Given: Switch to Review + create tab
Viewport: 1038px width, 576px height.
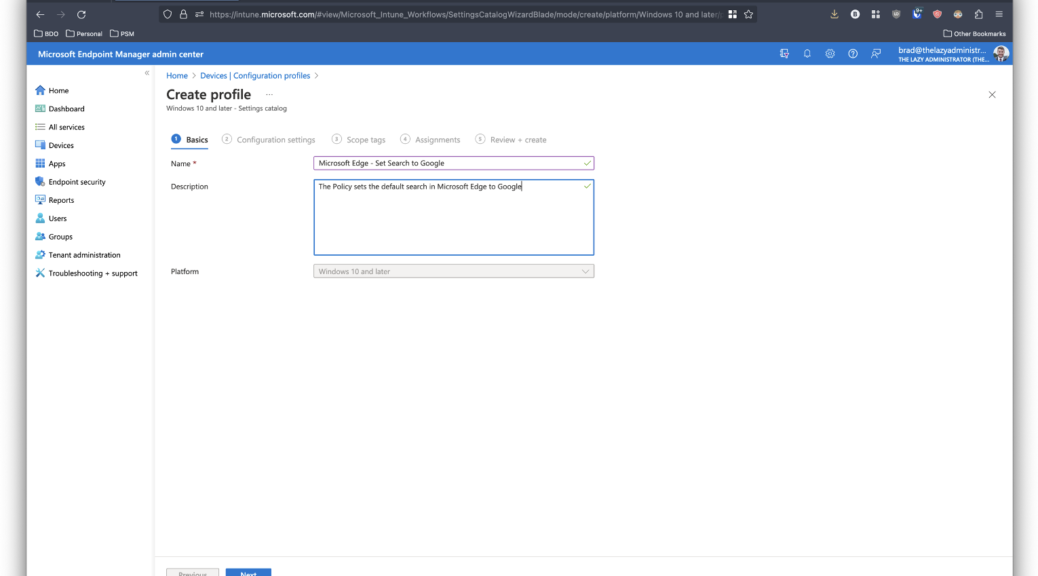Looking at the screenshot, I should pyautogui.click(x=511, y=140).
